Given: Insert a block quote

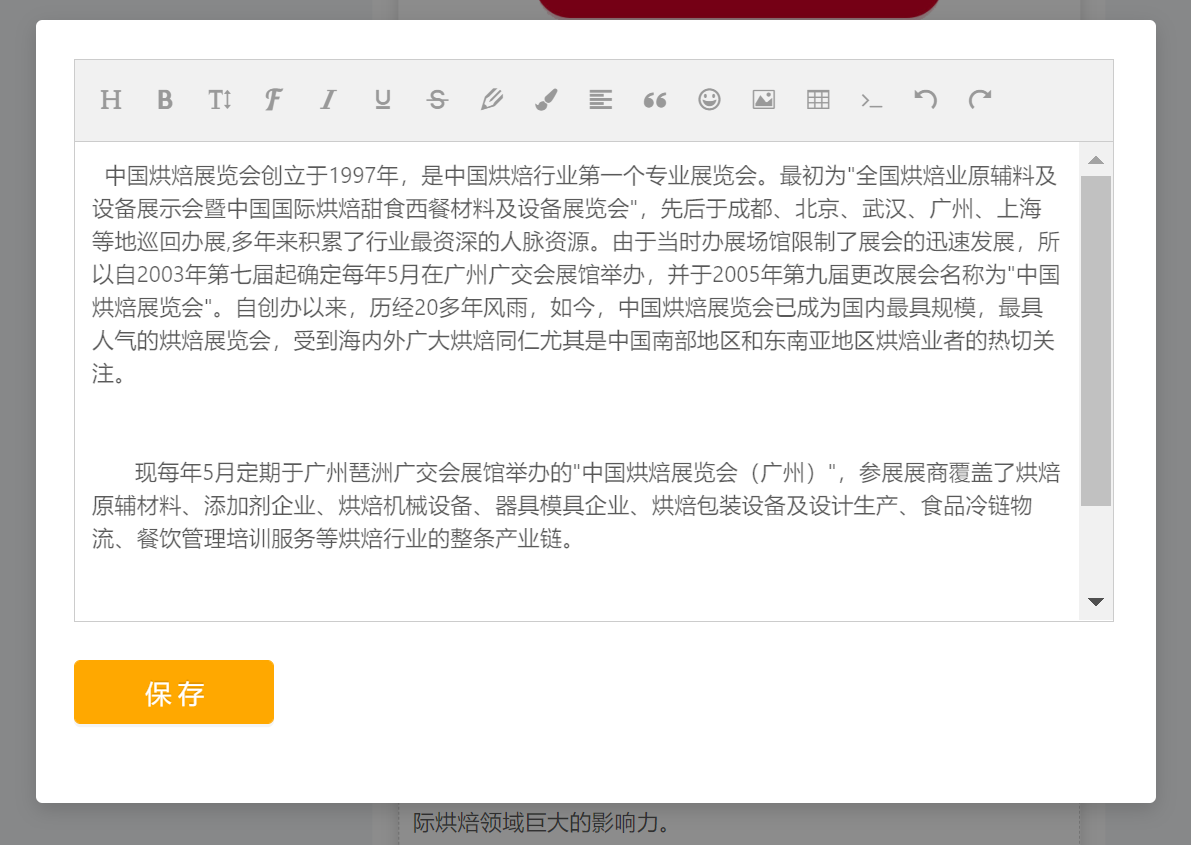Looking at the screenshot, I should pos(655,100).
